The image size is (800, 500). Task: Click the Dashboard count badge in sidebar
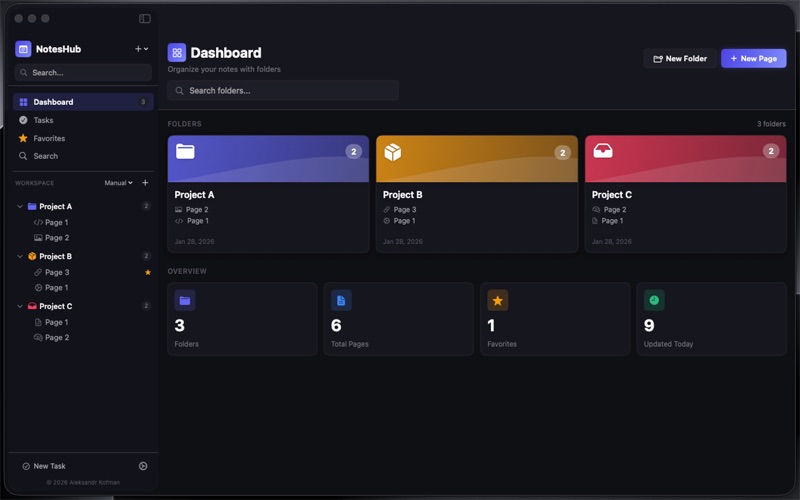(143, 102)
